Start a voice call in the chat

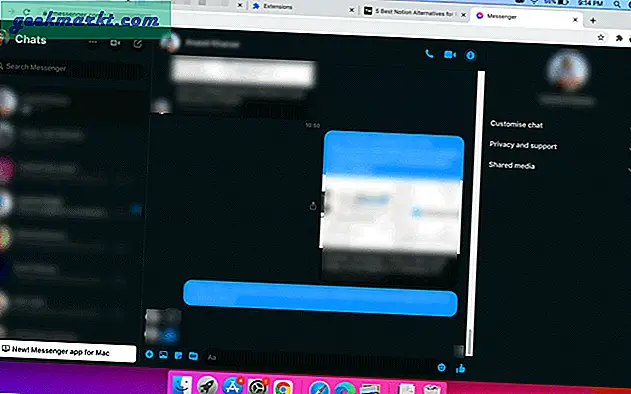pos(429,54)
